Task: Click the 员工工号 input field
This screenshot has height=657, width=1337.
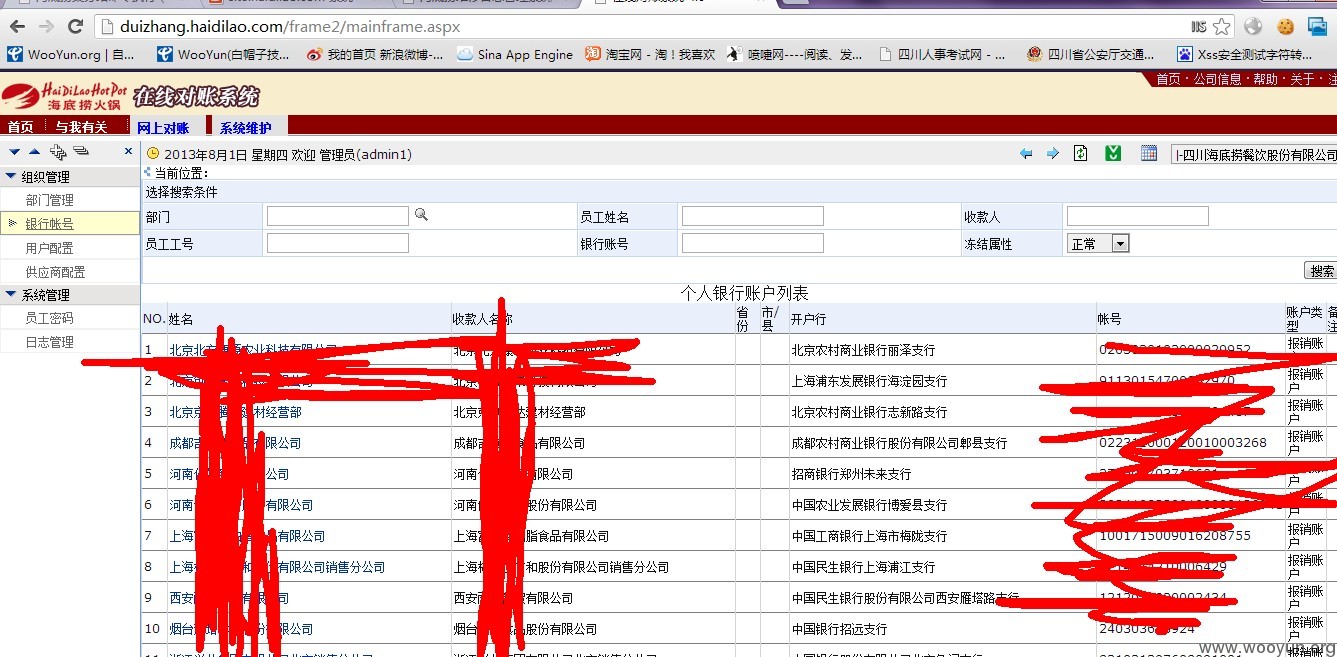Action: coord(338,243)
